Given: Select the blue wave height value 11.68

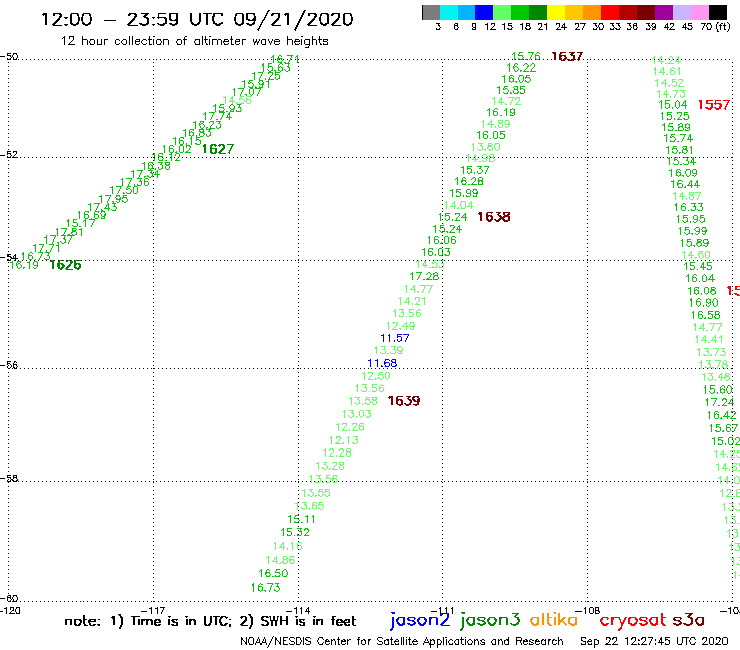Looking at the screenshot, I should tap(382, 363).
